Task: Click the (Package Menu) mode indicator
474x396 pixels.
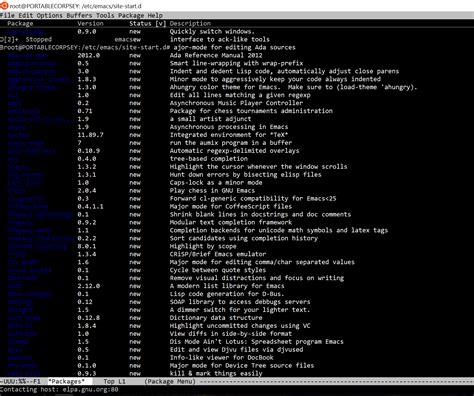Action: coord(170,381)
